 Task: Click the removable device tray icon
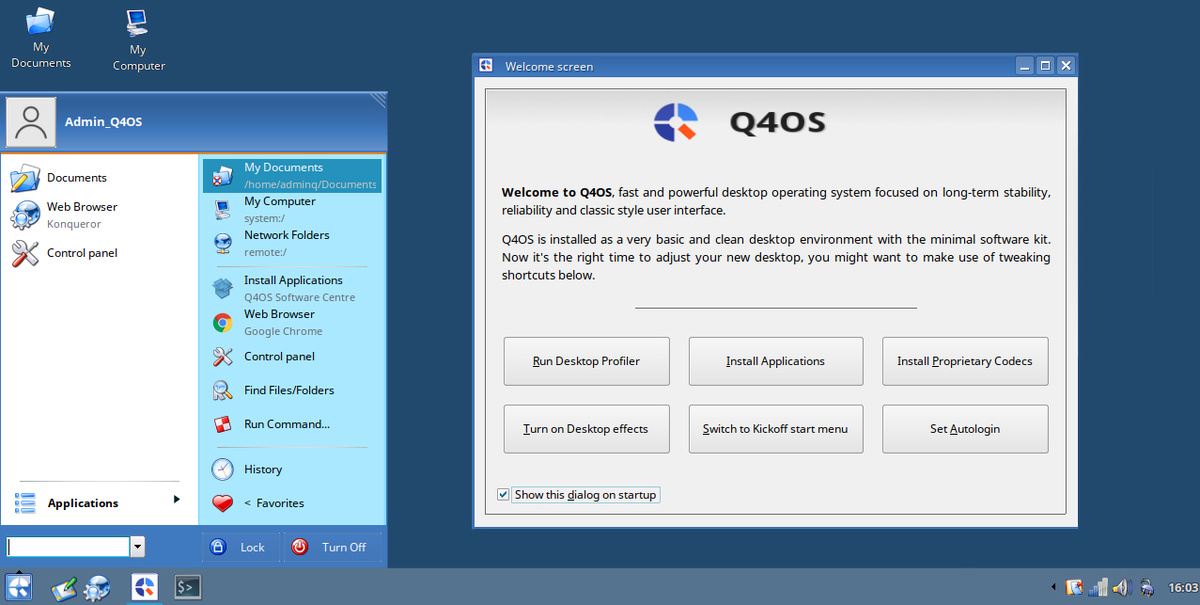[x=1146, y=587]
